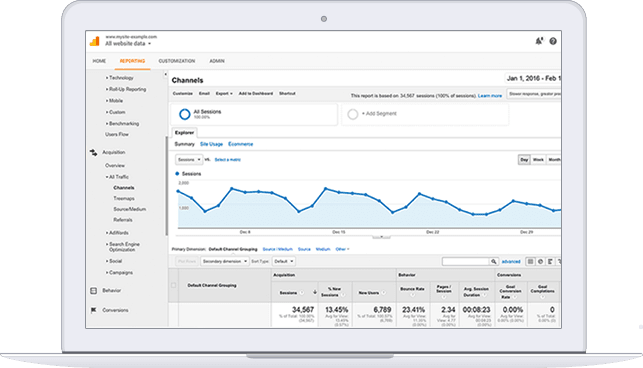Open the date range selector
Viewport: 643px width, 368px height.
[x=533, y=78]
